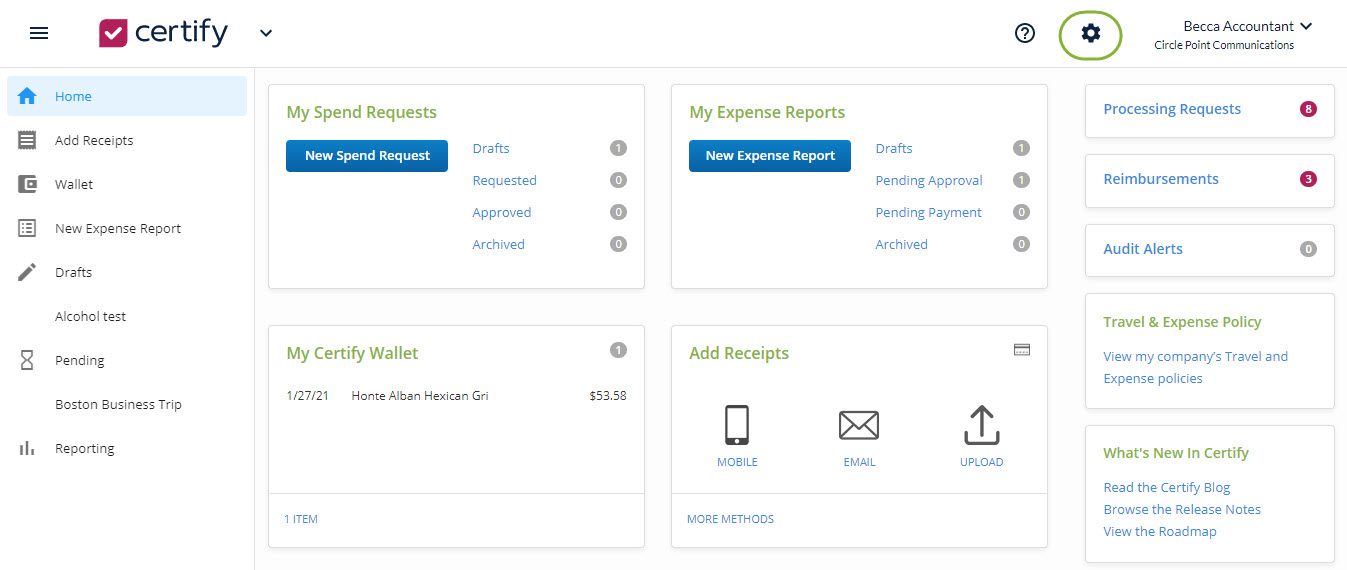Click the Mobile phone receipt icon
This screenshot has height=570, width=1347.
(x=737, y=426)
